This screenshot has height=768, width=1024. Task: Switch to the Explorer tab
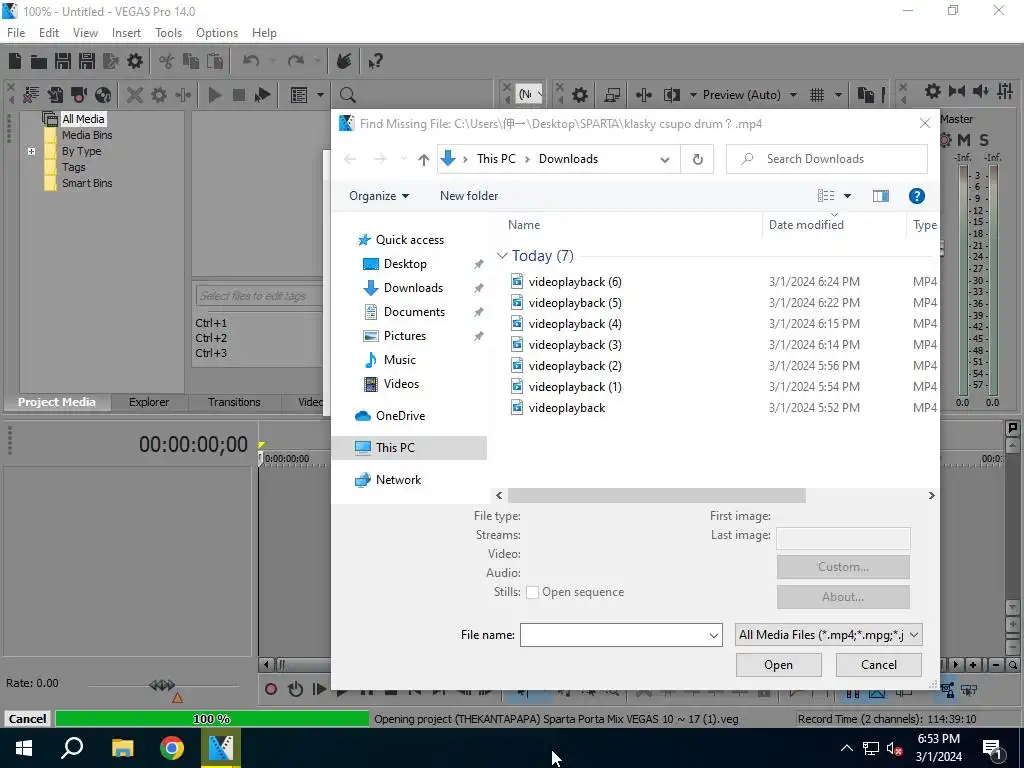[x=149, y=402]
